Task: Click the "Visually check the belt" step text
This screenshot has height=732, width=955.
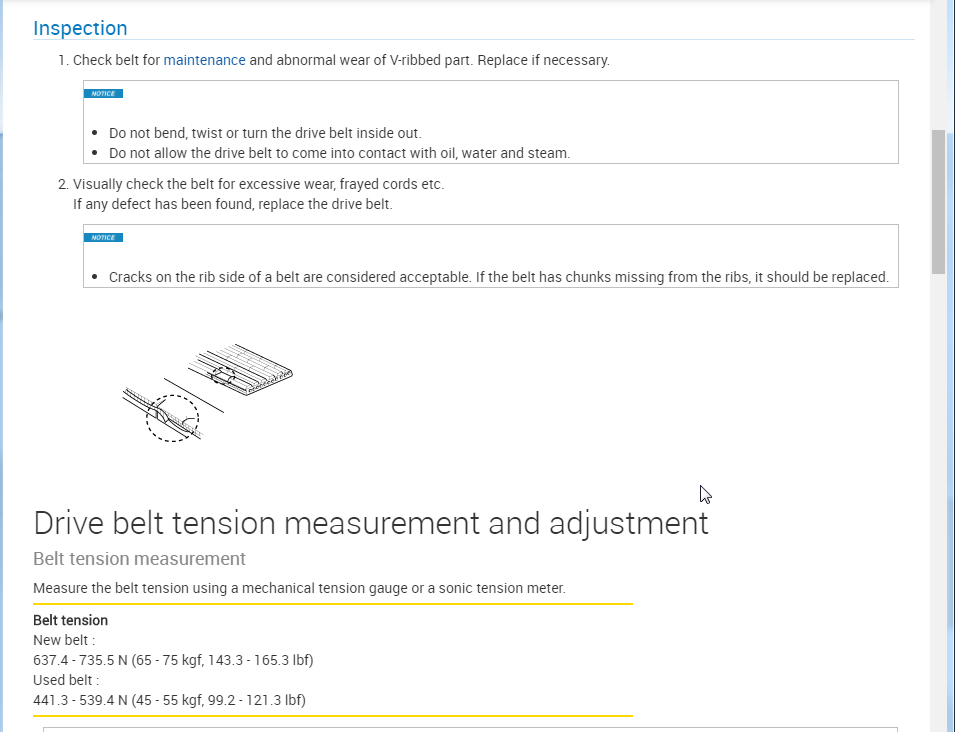Action: [258, 185]
